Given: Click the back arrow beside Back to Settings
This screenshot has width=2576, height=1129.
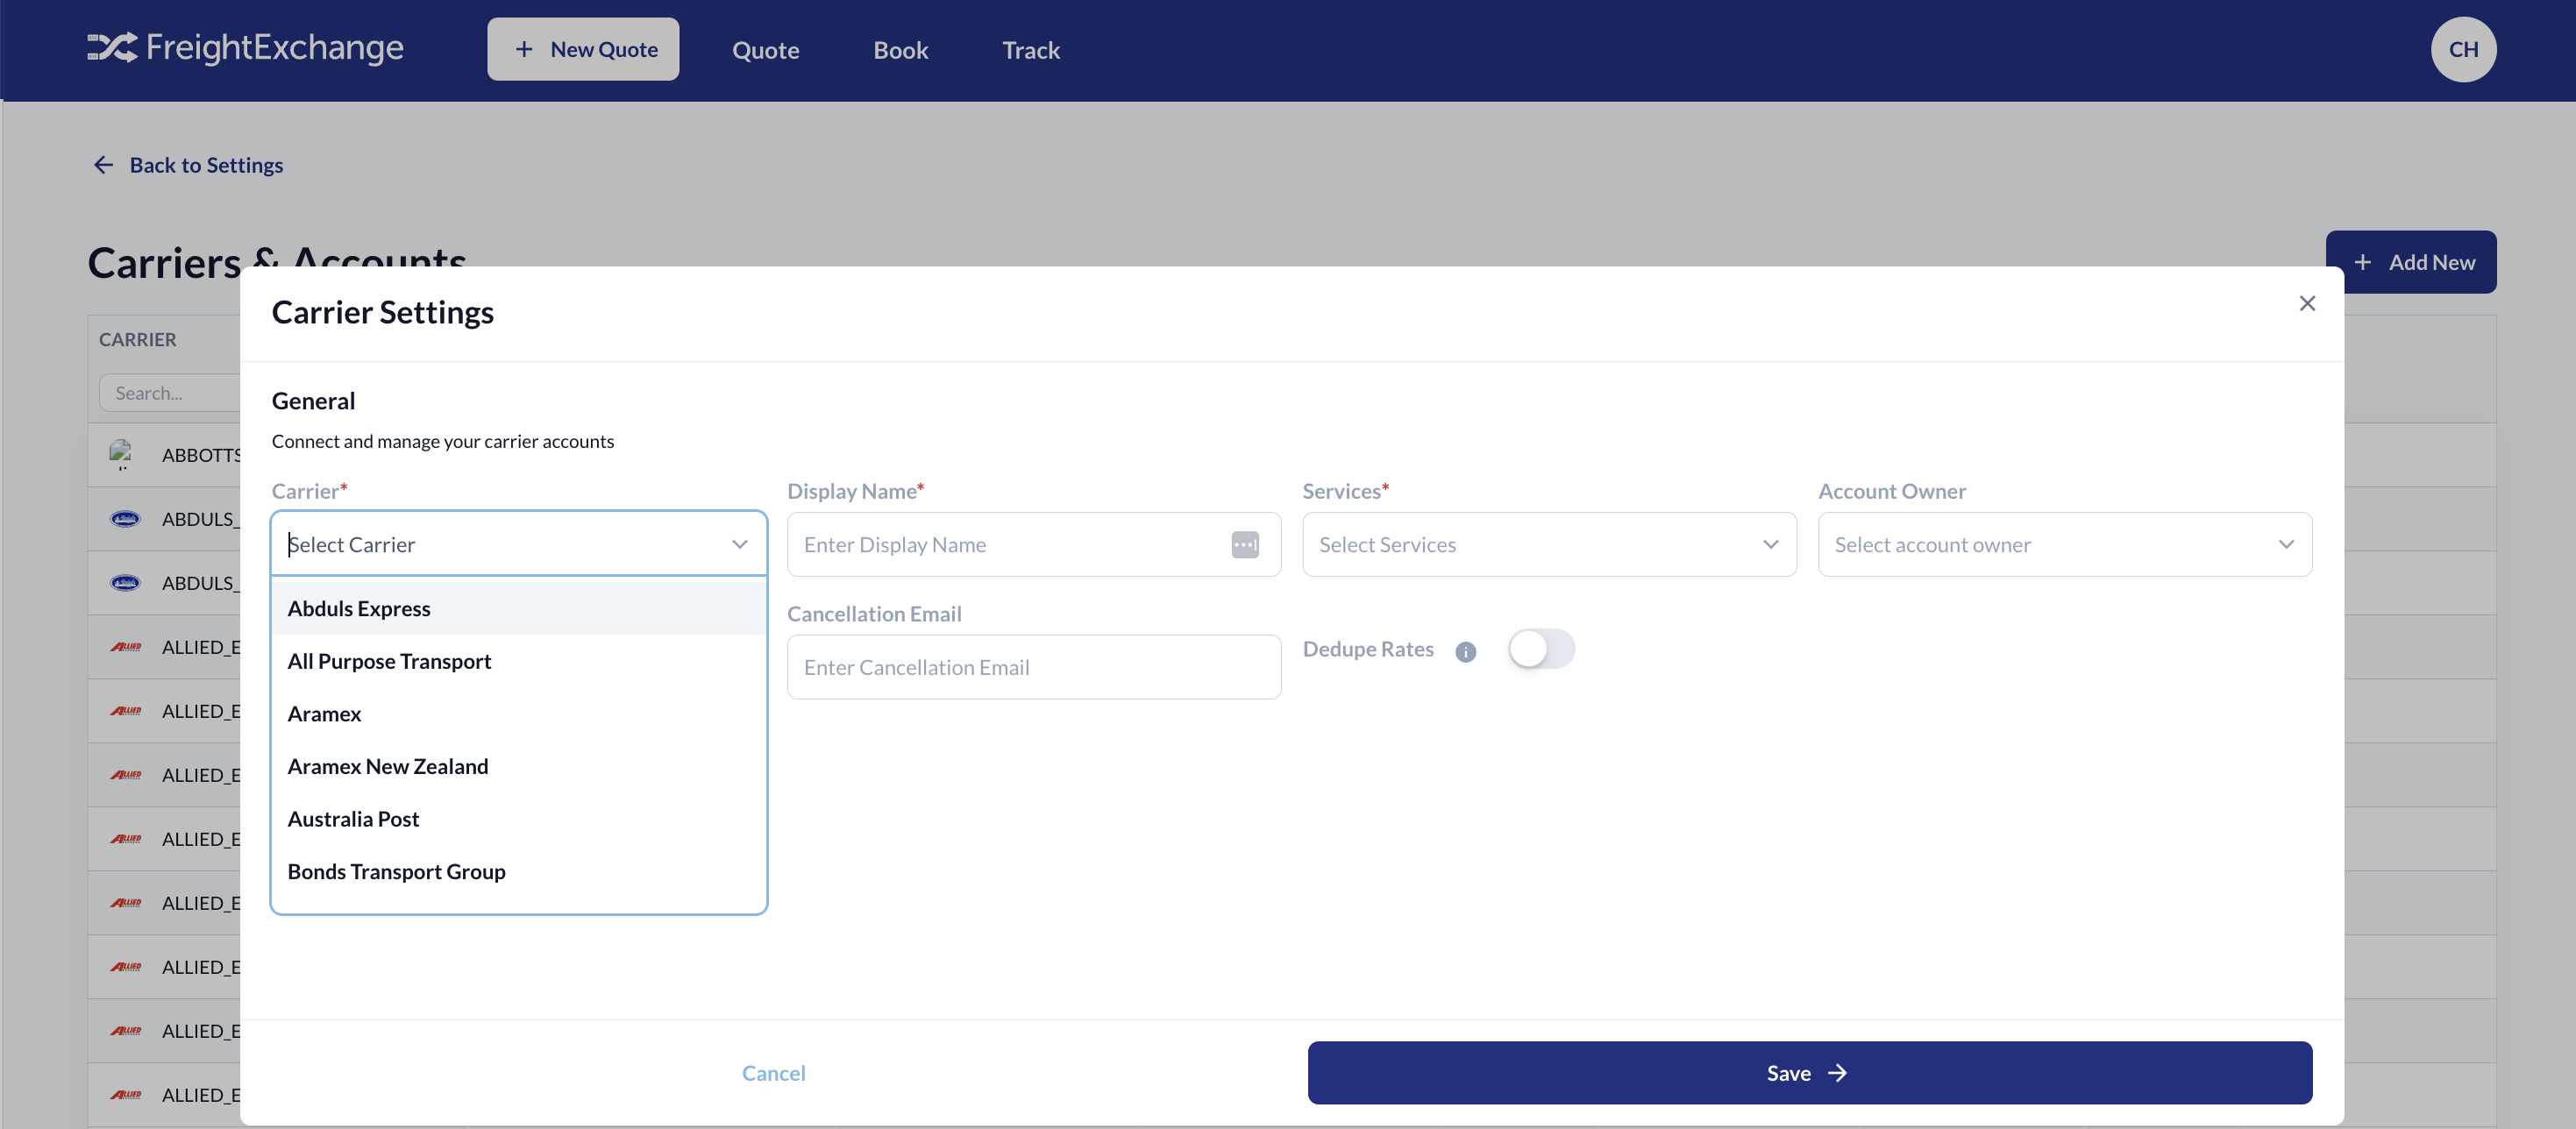Looking at the screenshot, I should pos(103,165).
